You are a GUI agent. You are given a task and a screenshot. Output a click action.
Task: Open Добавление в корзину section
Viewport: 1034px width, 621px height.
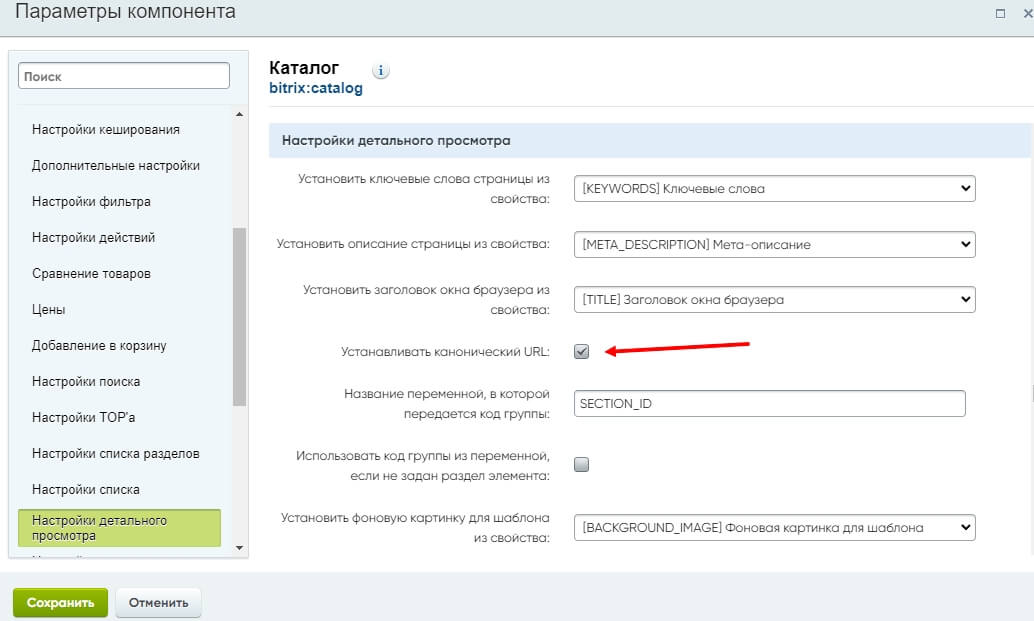click(x=99, y=345)
